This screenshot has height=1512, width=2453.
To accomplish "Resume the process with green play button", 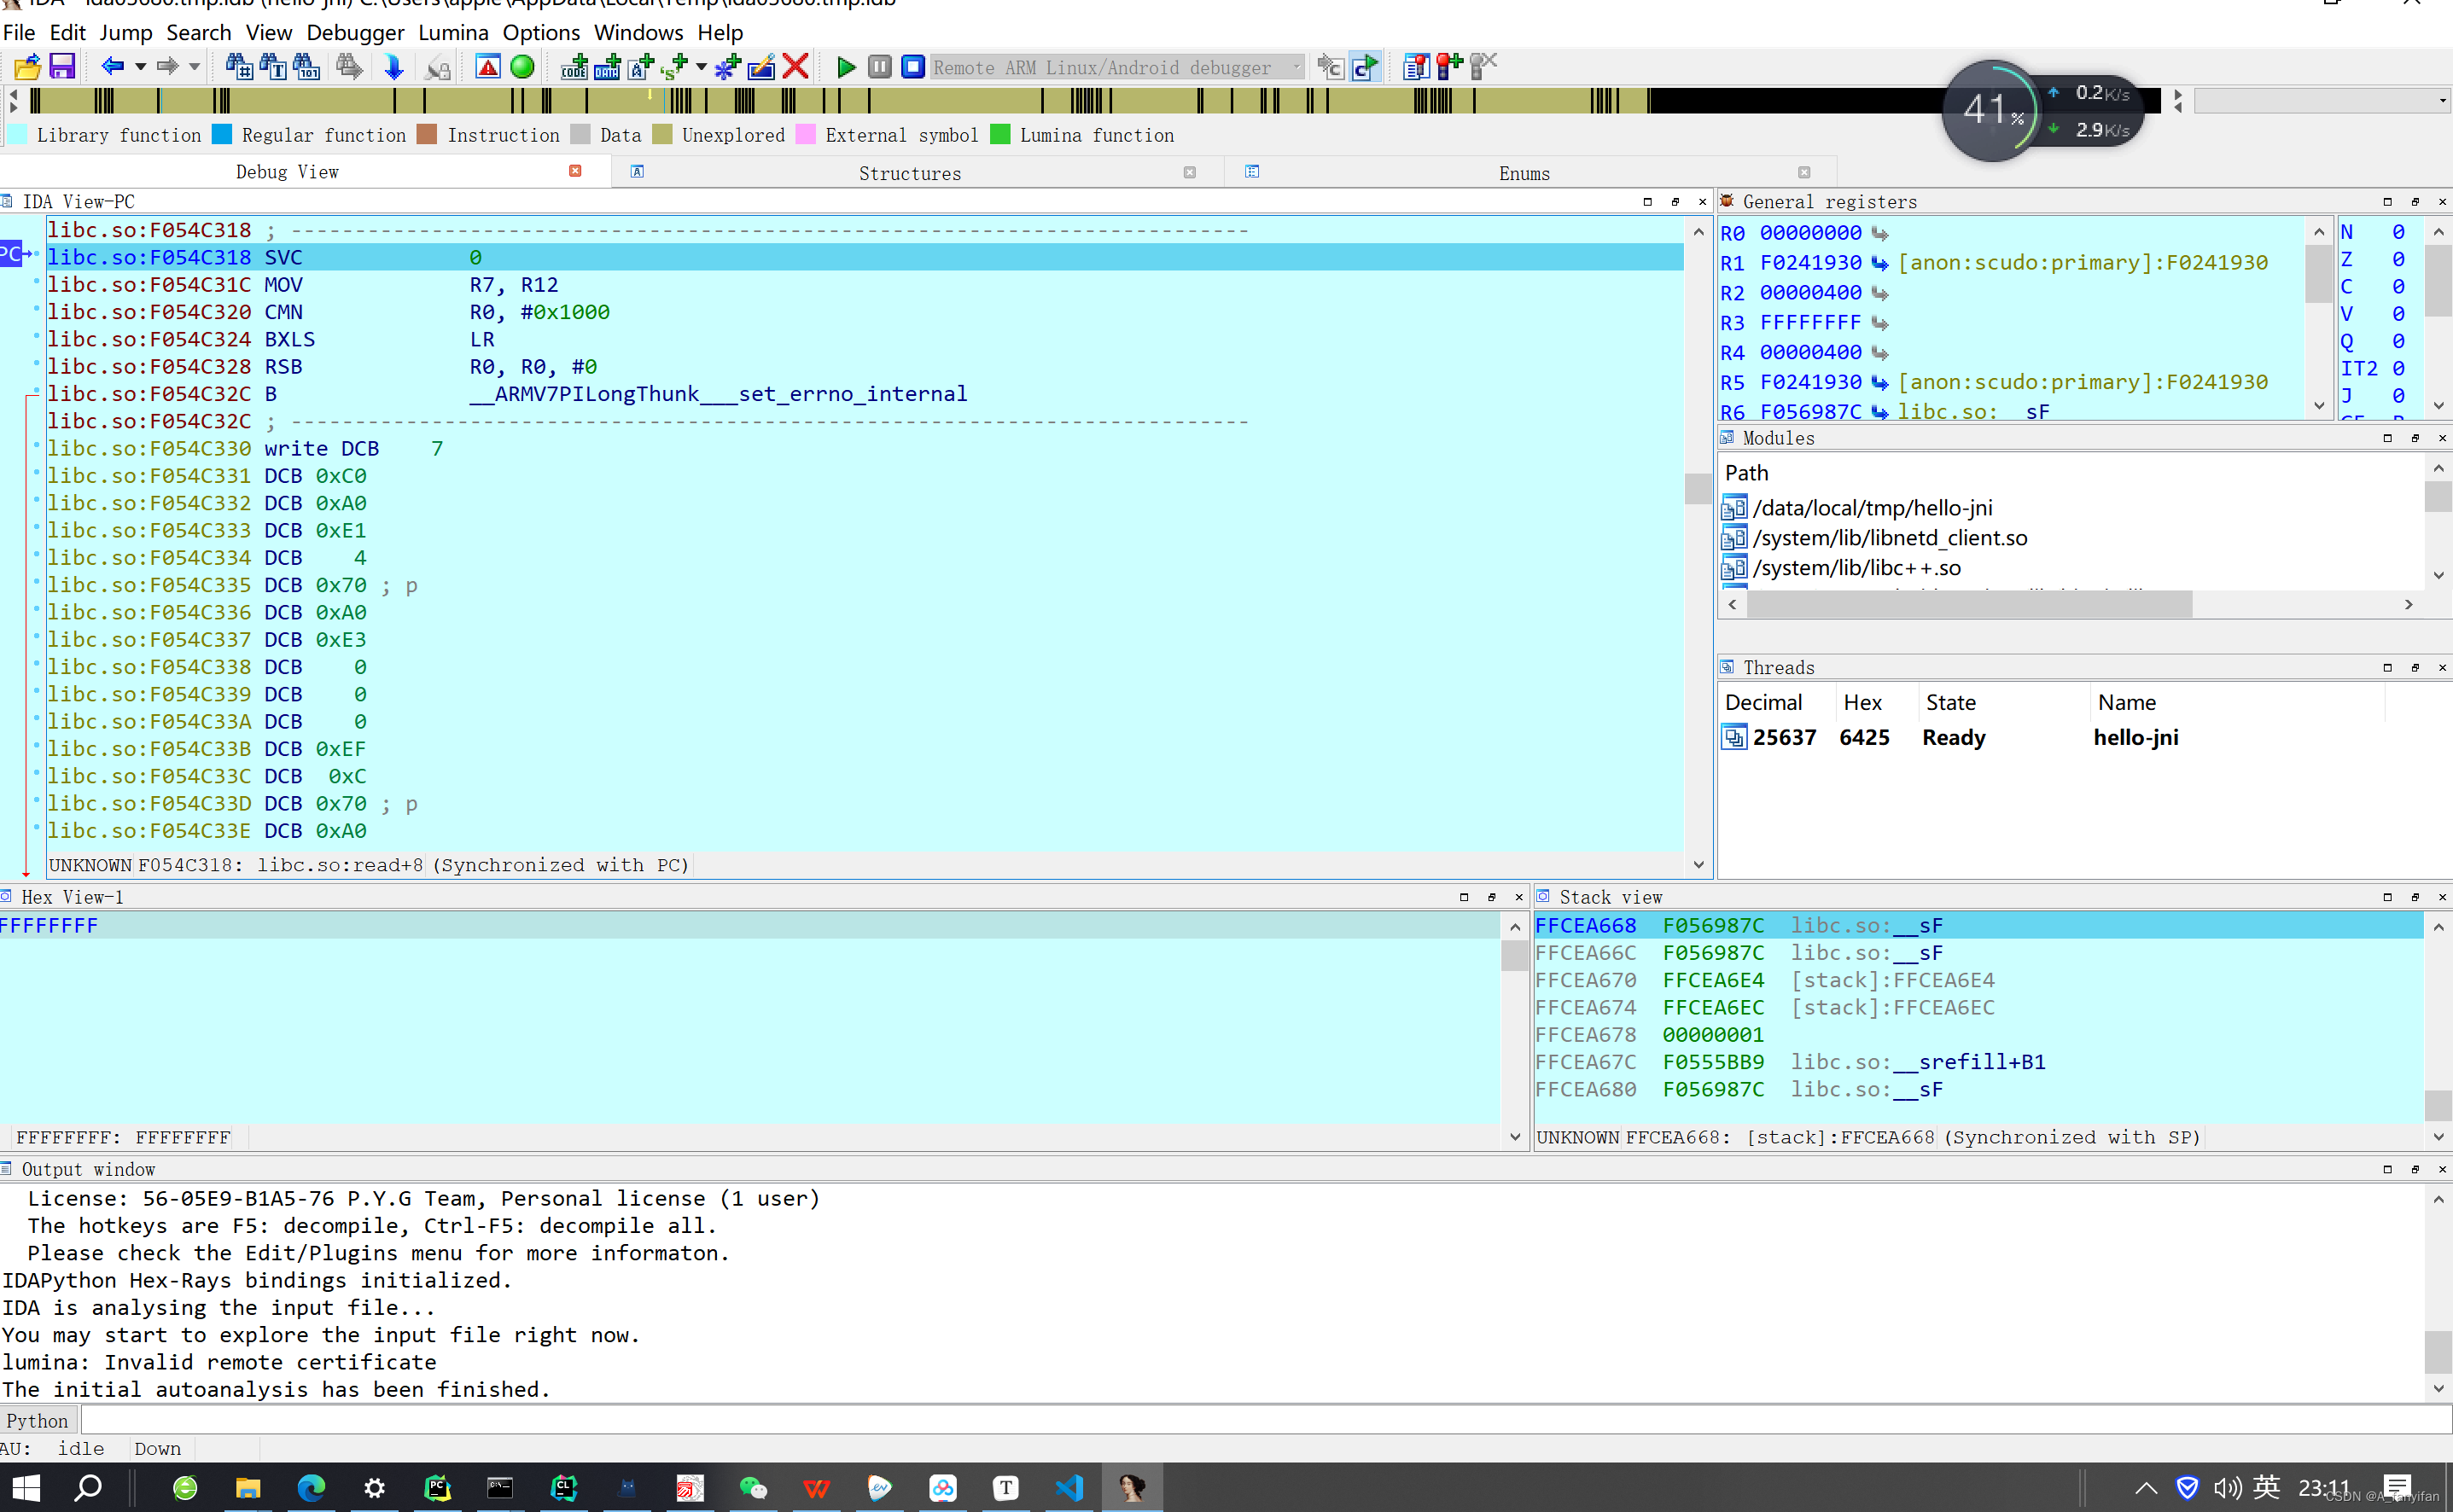I will (846, 67).
